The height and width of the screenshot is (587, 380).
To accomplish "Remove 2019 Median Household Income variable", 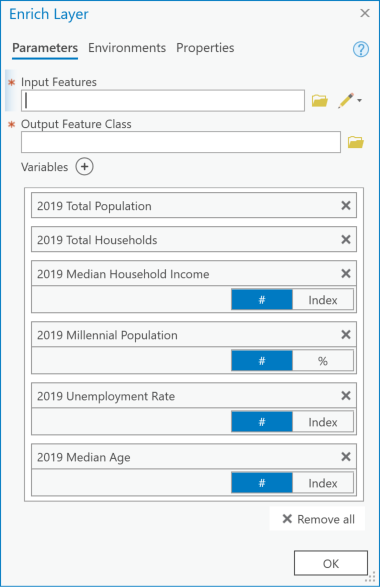I will pos(346,274).
